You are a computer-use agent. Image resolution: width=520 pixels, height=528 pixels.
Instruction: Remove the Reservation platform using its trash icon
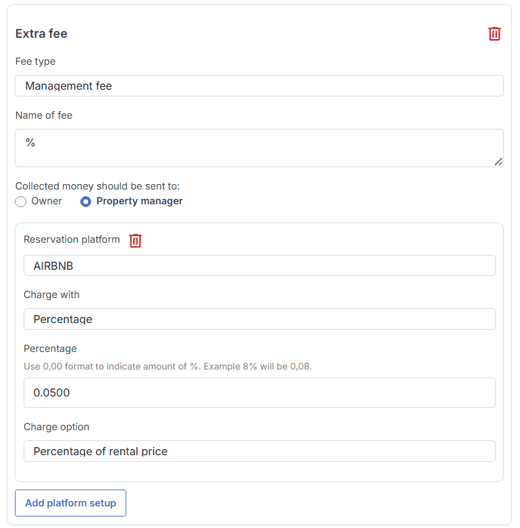135,240
